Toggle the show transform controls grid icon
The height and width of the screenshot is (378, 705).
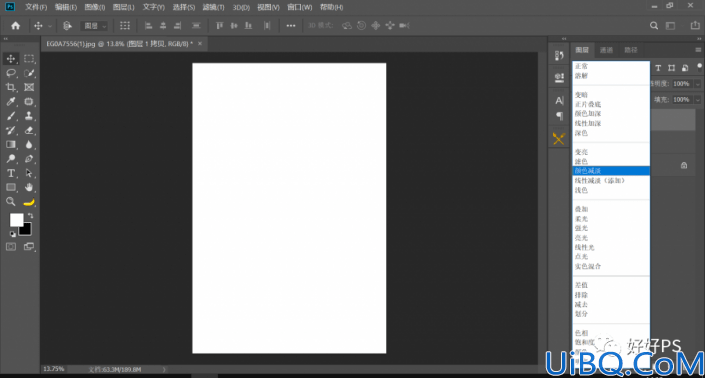[x=125, y=26]
